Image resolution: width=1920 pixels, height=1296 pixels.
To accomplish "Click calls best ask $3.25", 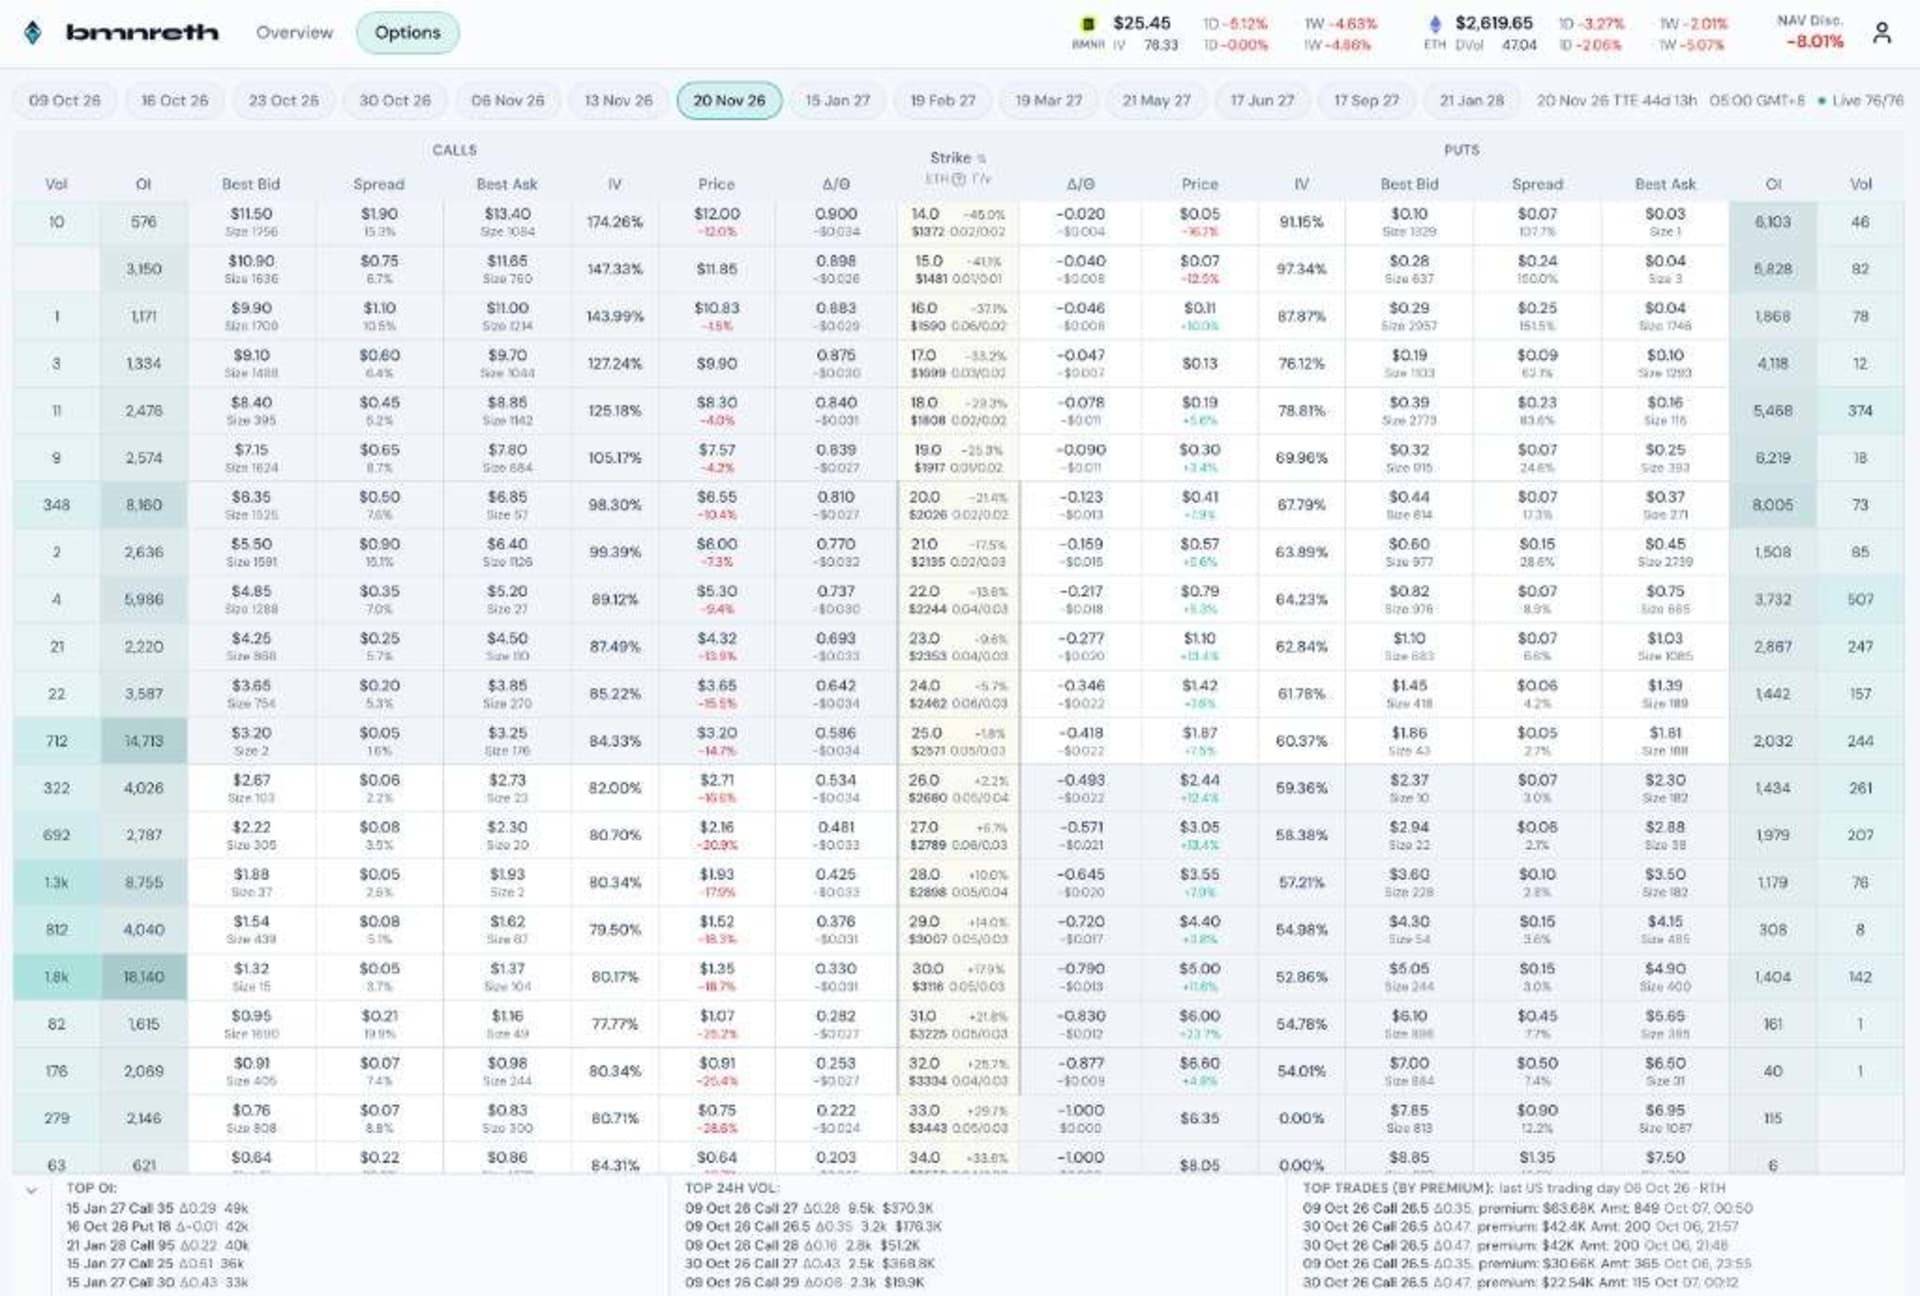I will pyautogui.click(x=507, y=733).
